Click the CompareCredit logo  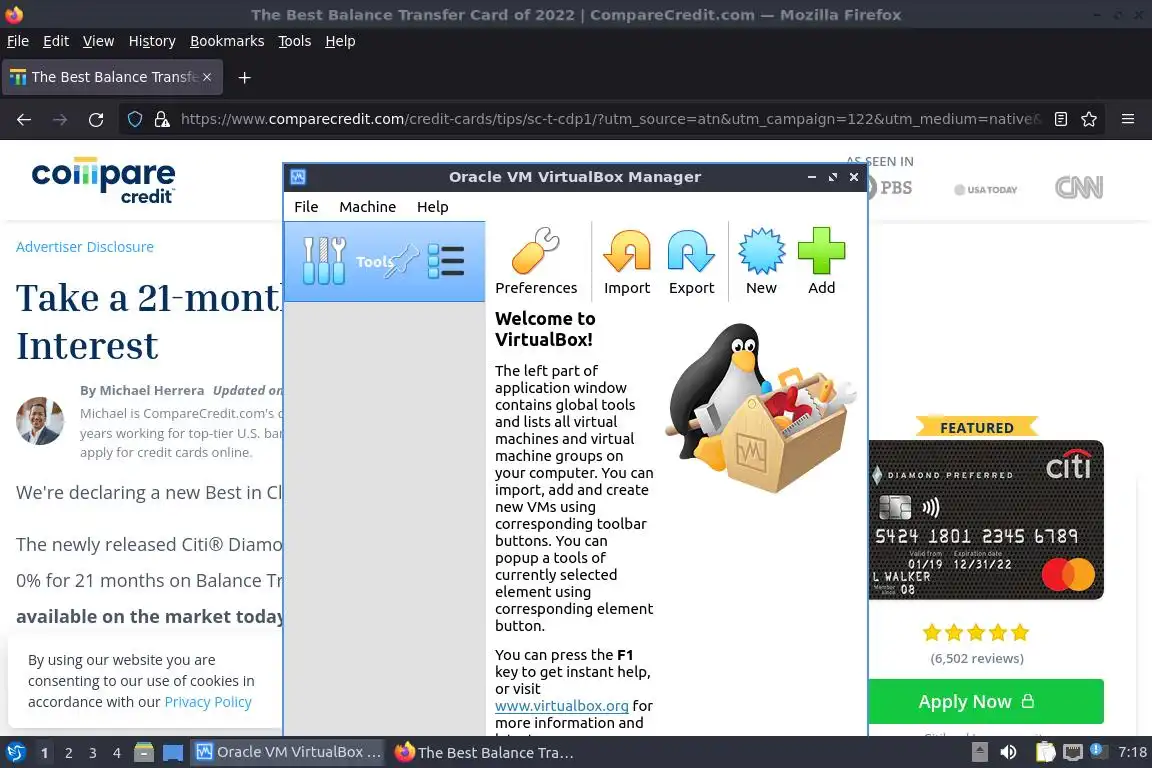104,181
